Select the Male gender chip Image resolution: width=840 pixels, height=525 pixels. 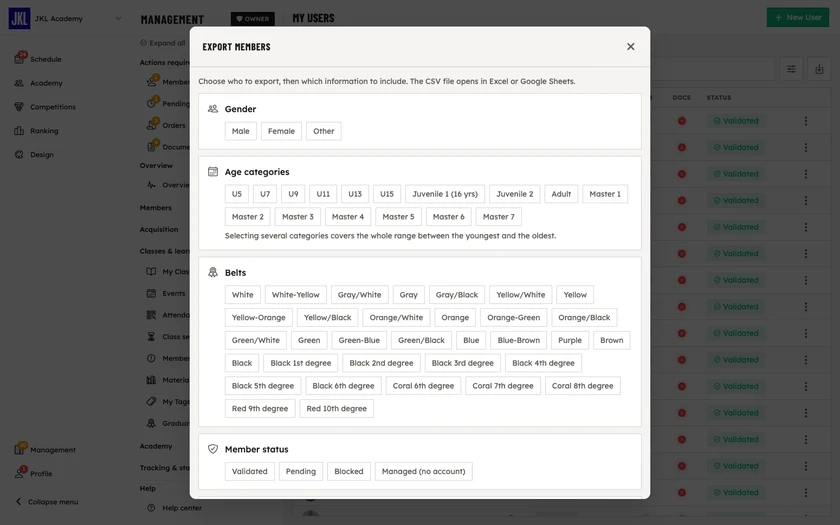tap(241, 131)
